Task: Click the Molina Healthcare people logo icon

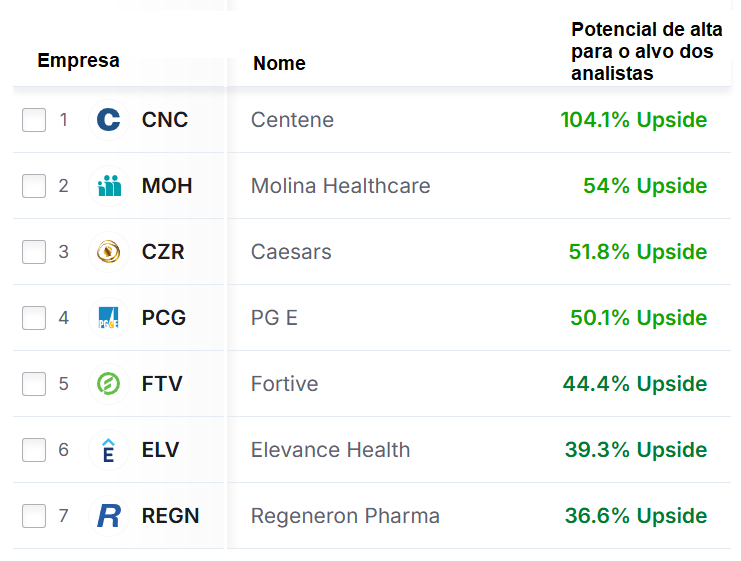Action: (x=109, y=186)
